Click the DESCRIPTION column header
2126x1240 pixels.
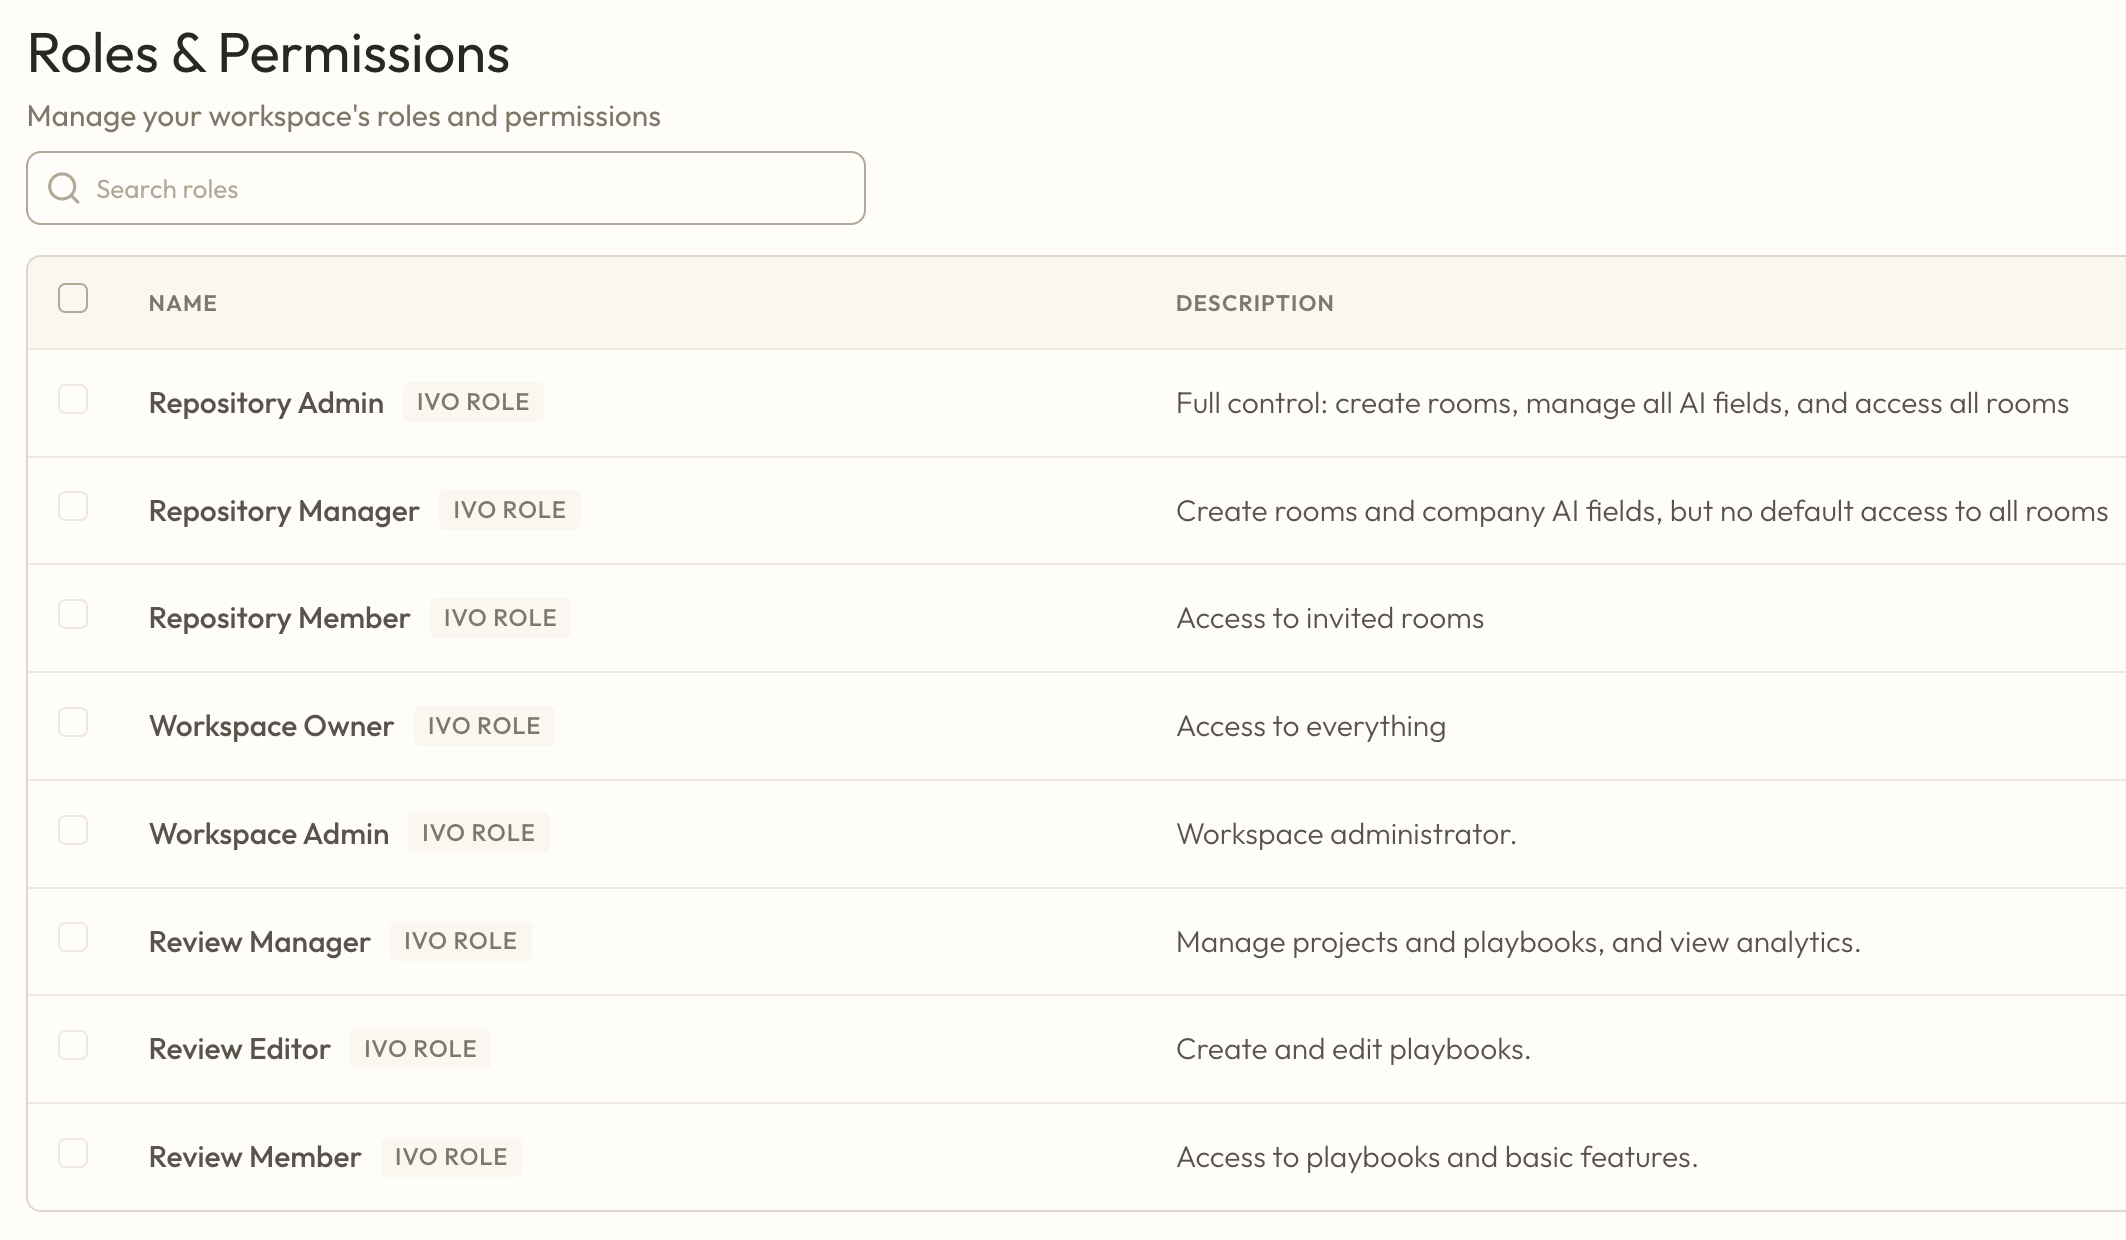tap(1254, 303)
